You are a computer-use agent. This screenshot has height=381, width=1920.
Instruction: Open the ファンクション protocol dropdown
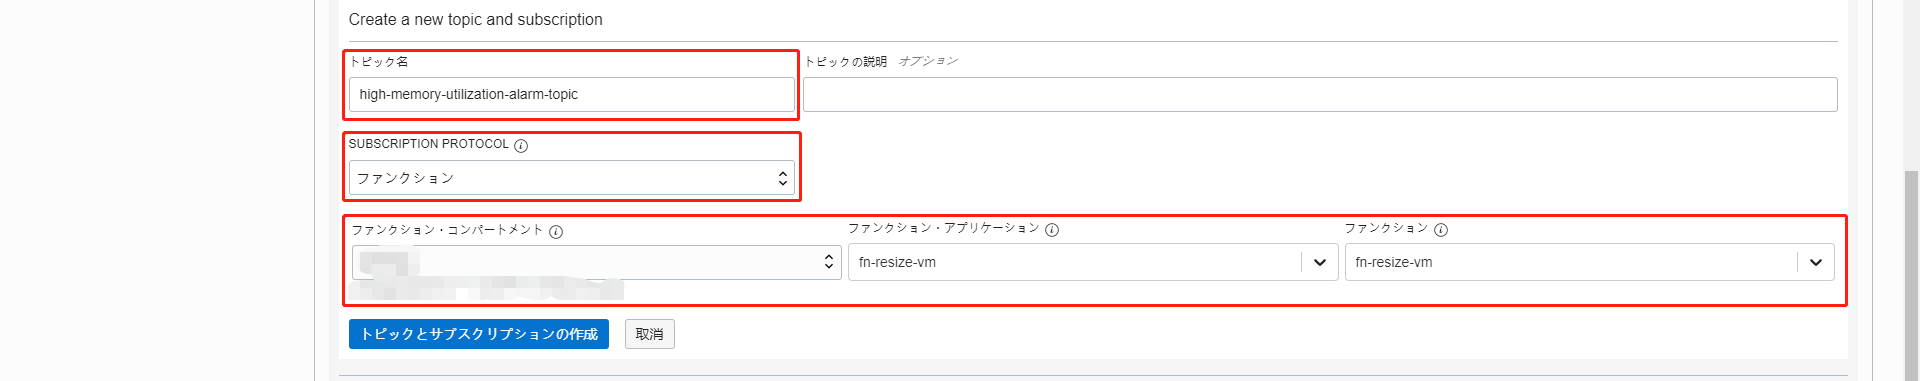[x=571, y=178]
